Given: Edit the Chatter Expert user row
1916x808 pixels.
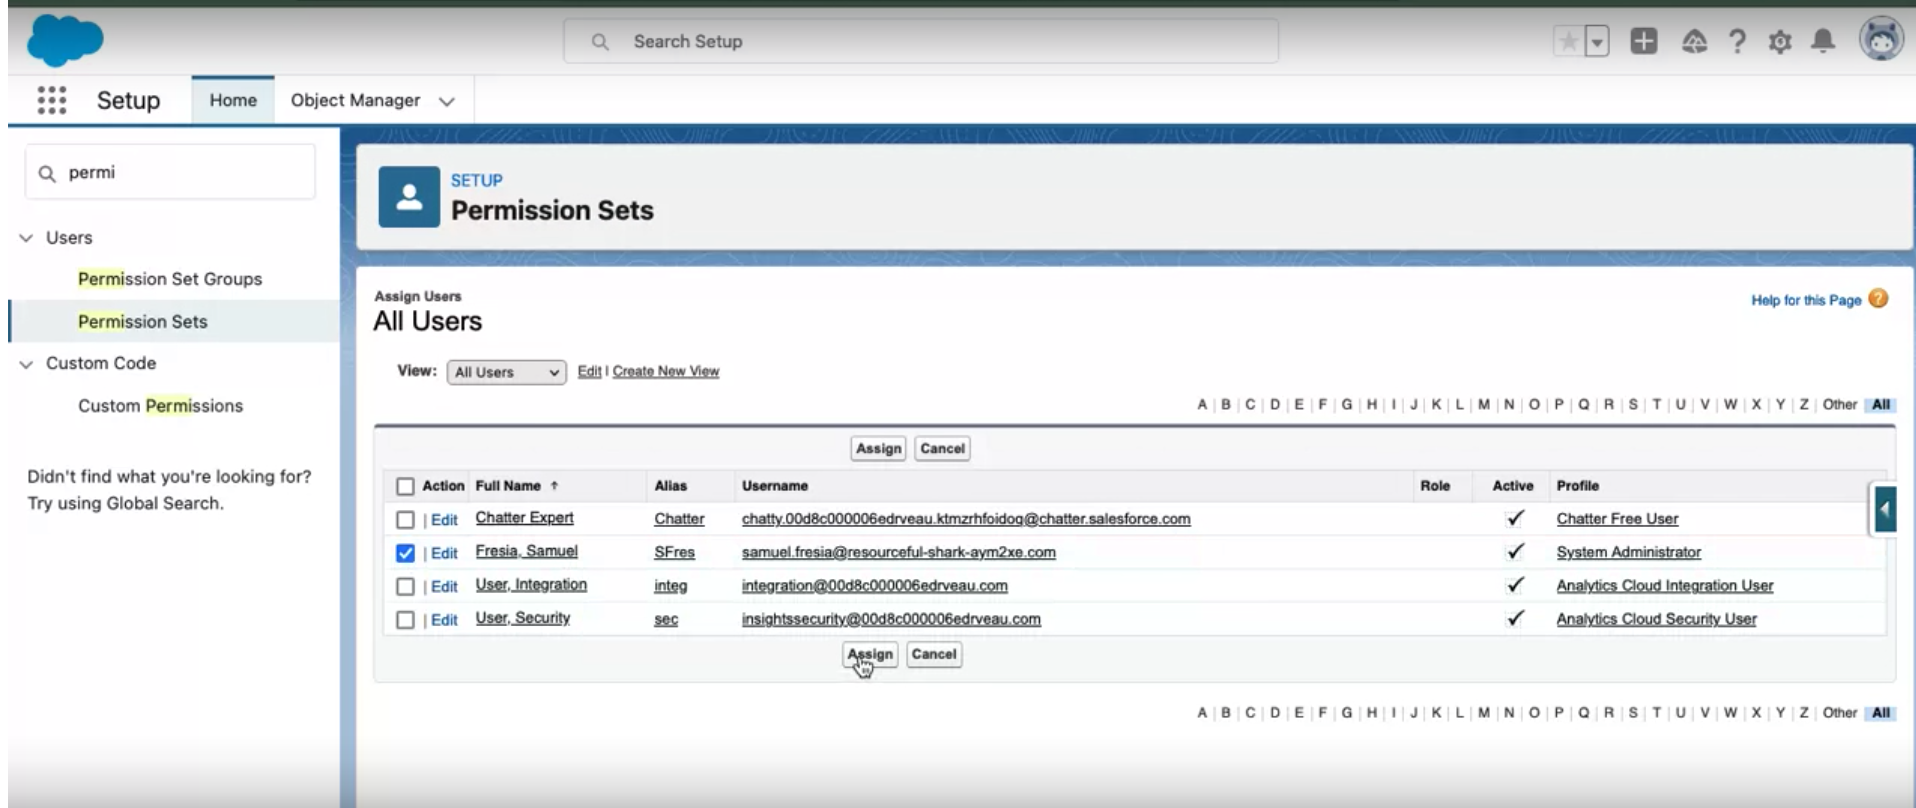Looking at the screenshot, I should [444, 520].
